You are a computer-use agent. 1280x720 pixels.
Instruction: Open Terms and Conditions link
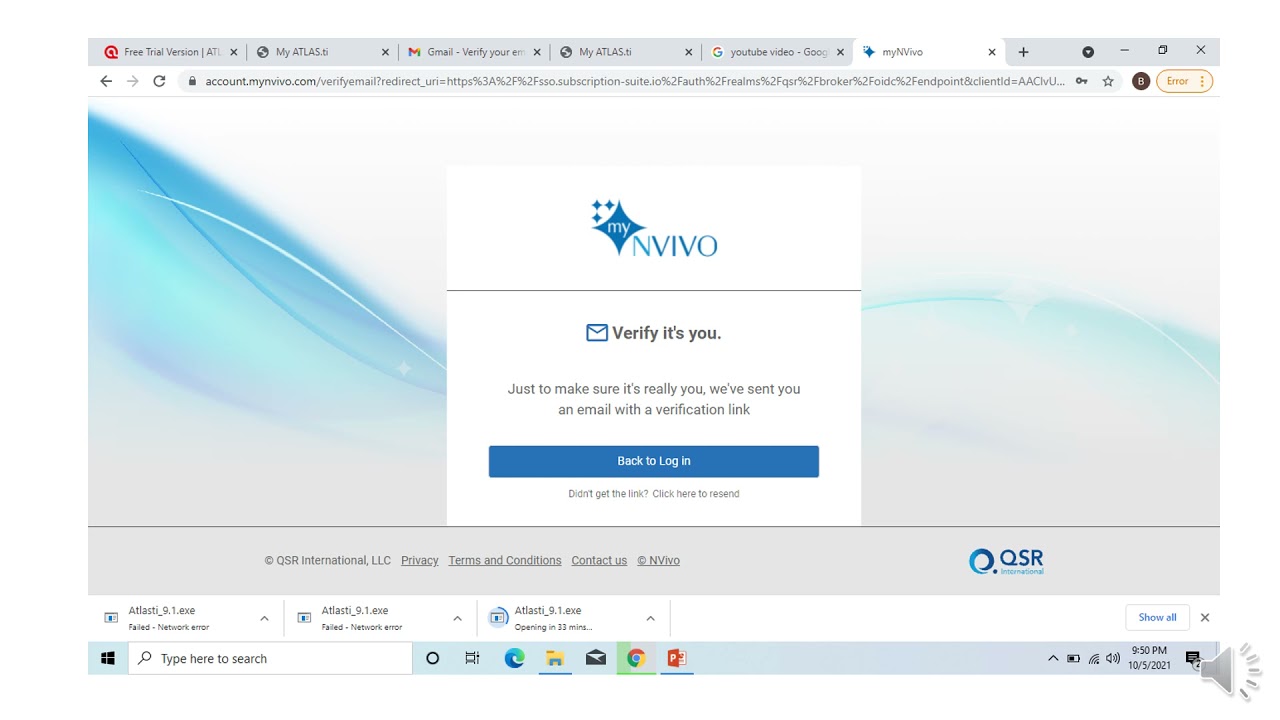click(x=504, y=561)
